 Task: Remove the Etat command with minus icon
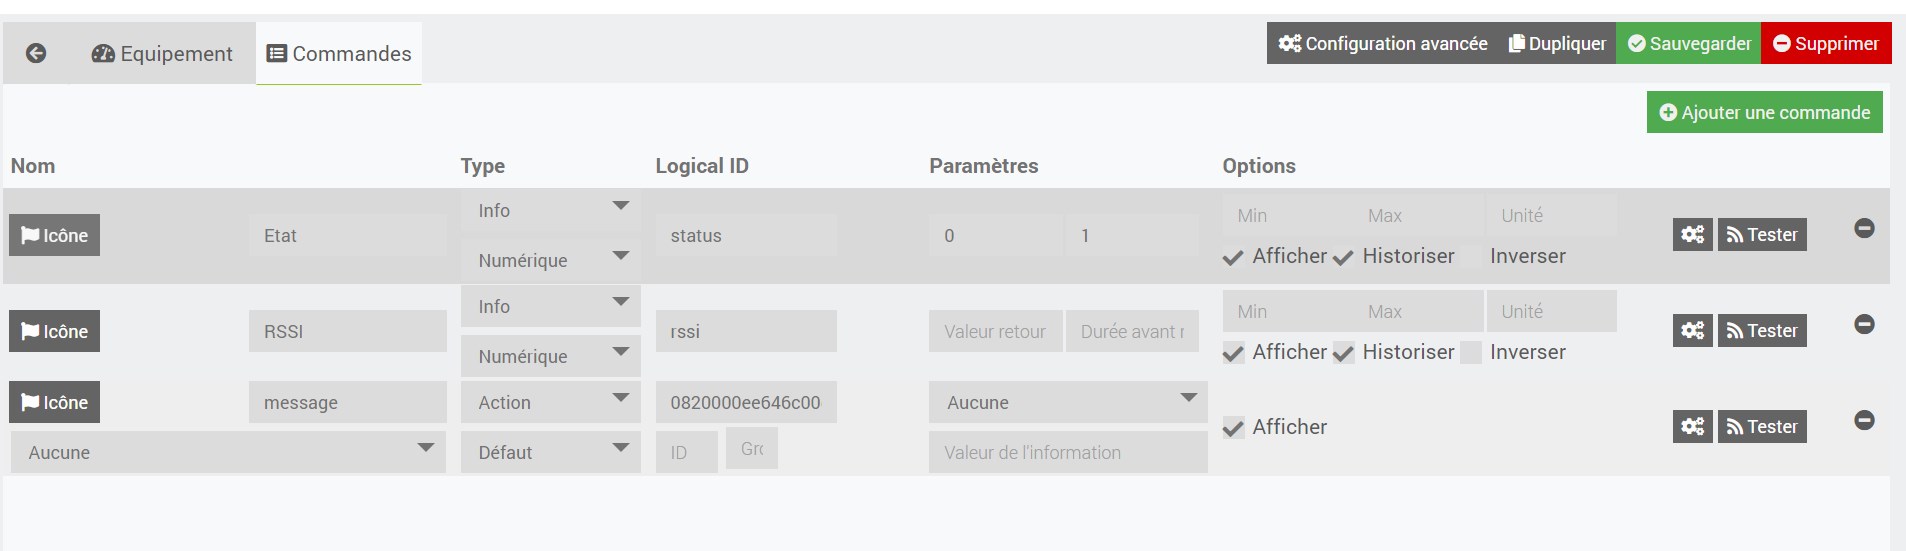tap(1864, 228)
